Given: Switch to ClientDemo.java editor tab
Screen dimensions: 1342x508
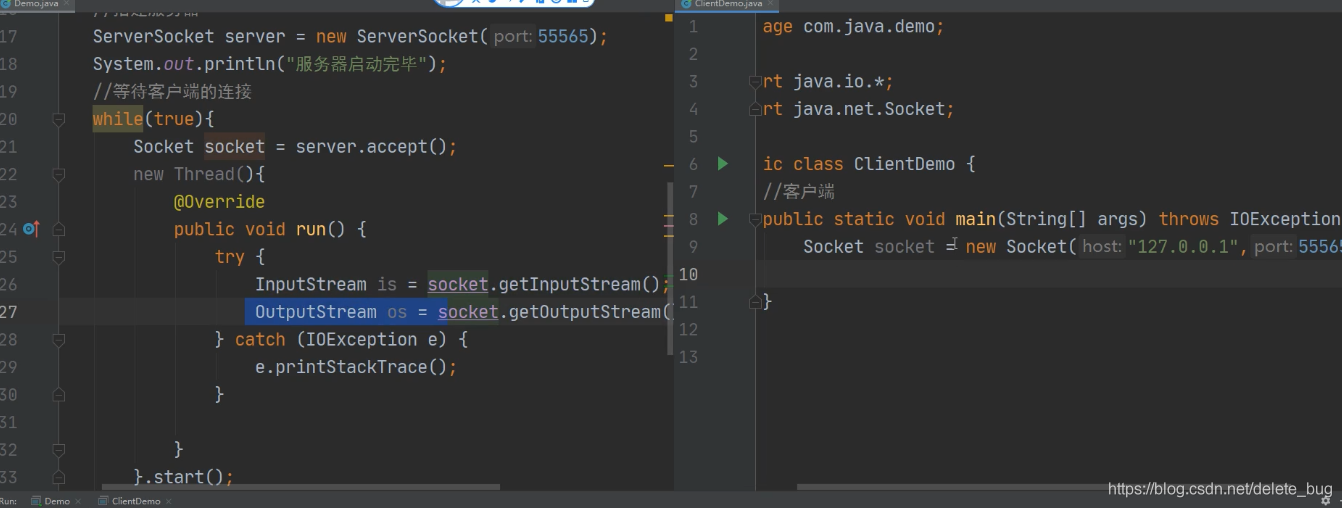Looking at the screenshot, I should (726, 4).
